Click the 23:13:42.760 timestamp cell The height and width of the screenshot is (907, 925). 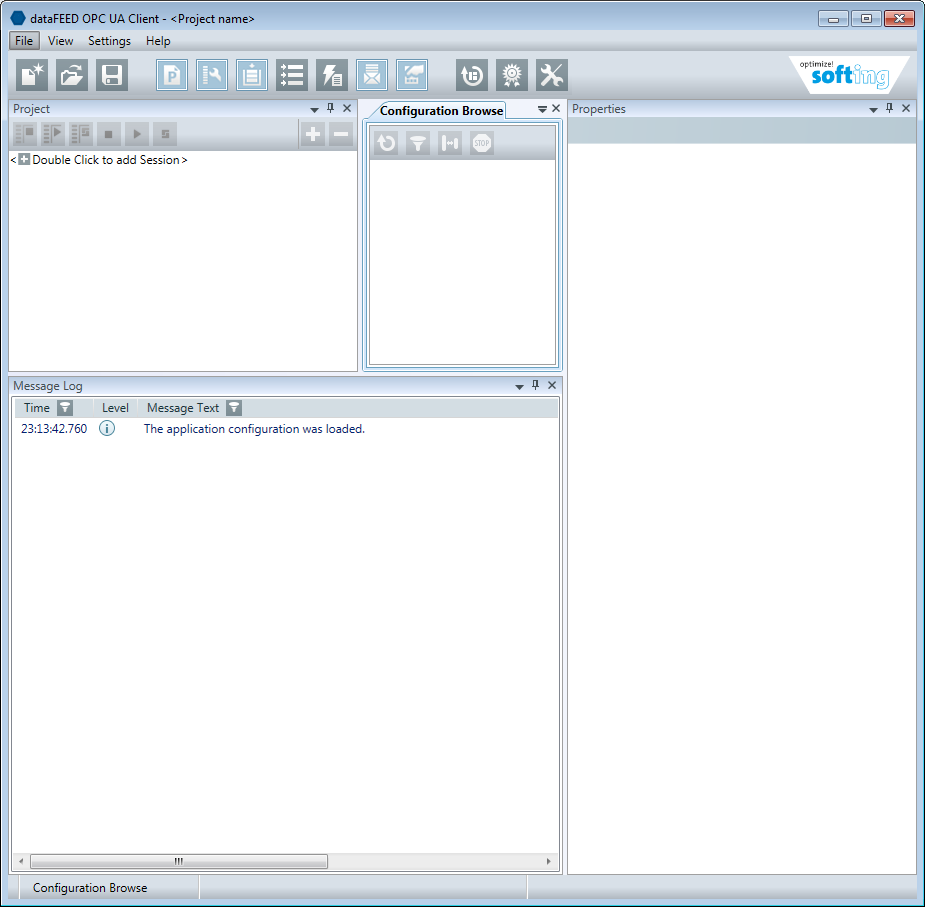(x=54, y=429)
